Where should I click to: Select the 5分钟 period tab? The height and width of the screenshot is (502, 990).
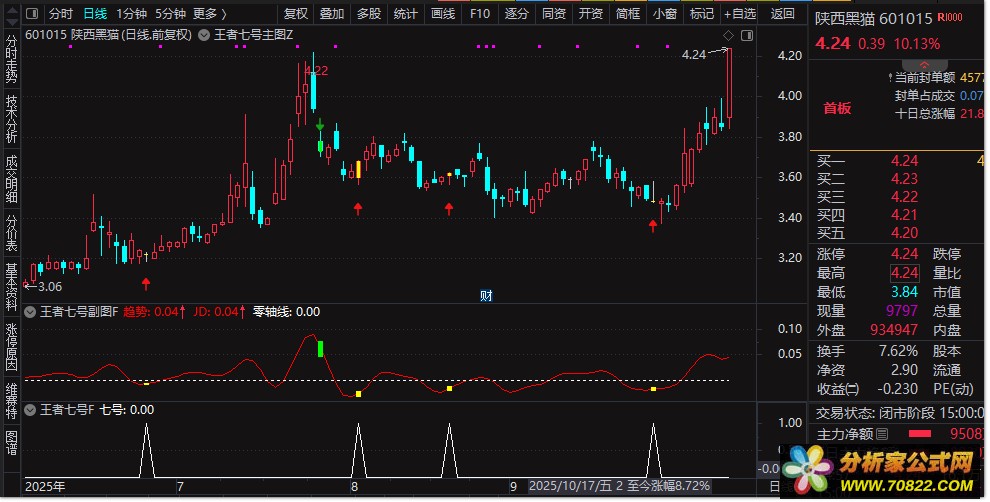pyautogui.click(x=170, y=13)
